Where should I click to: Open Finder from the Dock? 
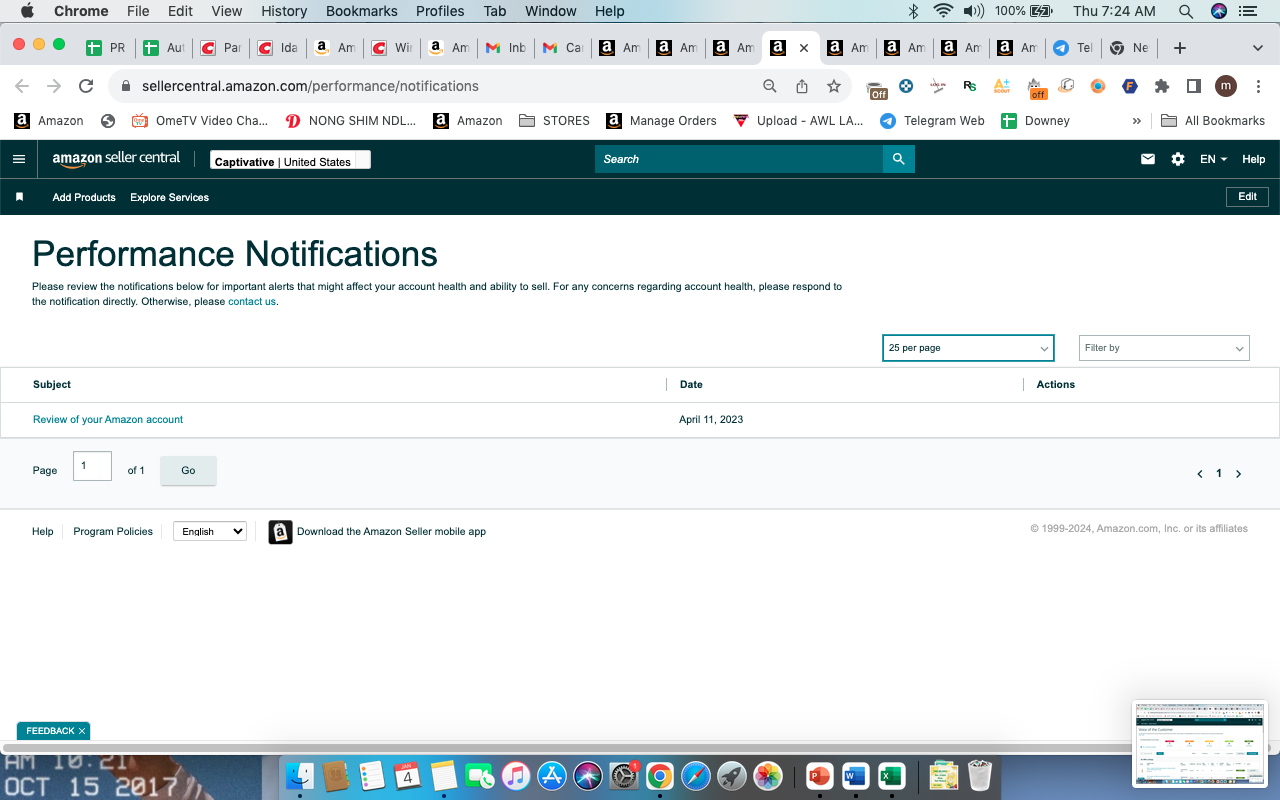pyautogui.click(x=300, y=775)
